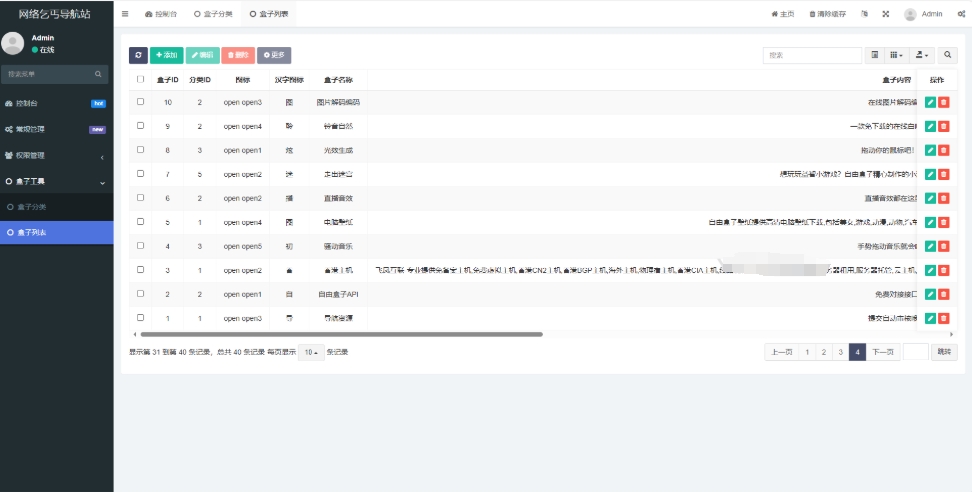
Task: Open the columns visibility dropdown
Action: pyautogui.click(x=896, y=55)
